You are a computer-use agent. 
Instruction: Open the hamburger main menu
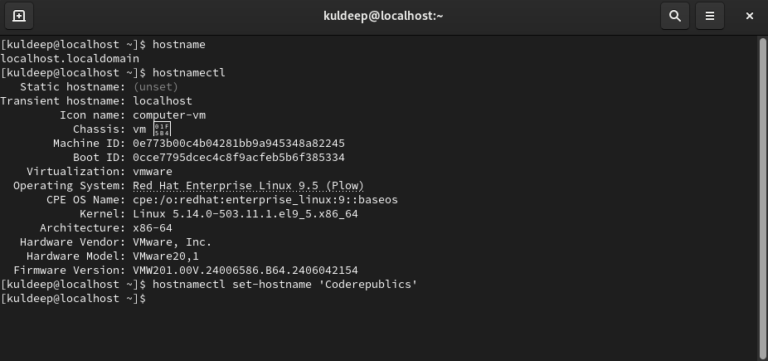click(710, 16)
